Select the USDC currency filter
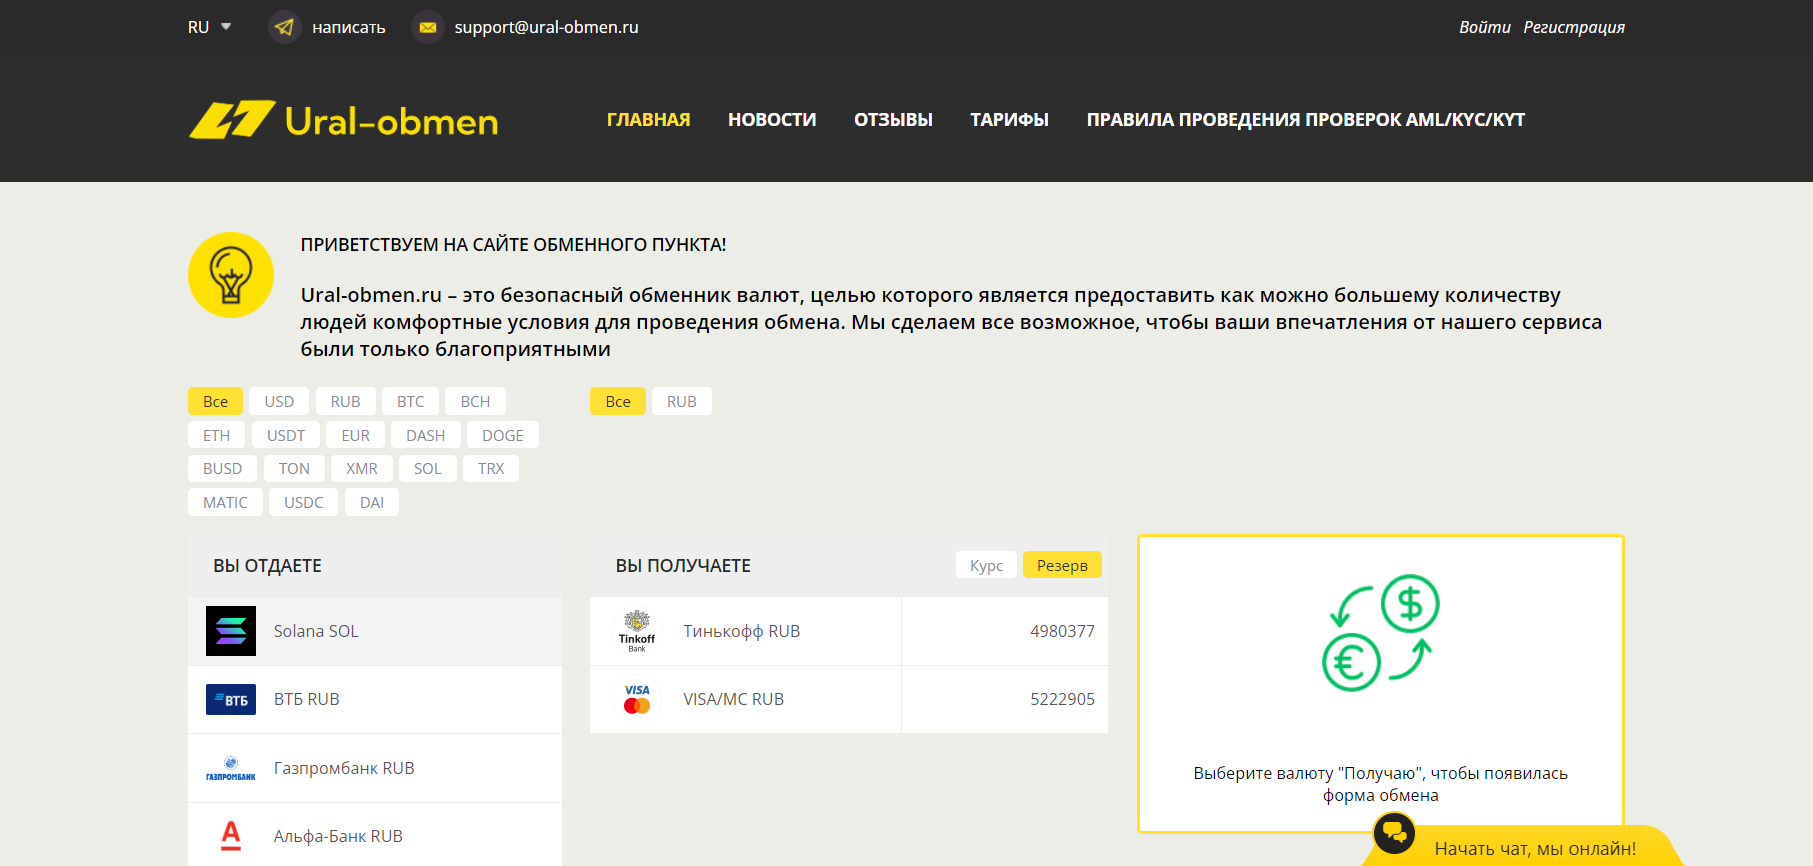Screen dimensions: 1813x866 tap(304, 502)
